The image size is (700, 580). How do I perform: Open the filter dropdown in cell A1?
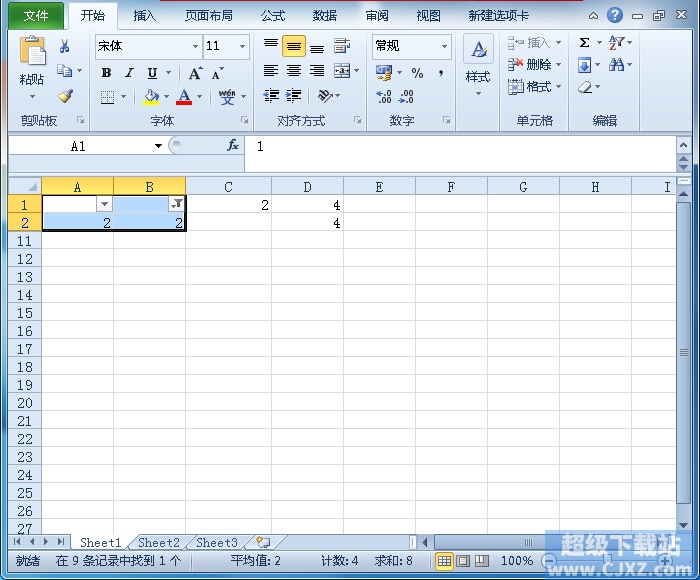(x=104, y=204)
